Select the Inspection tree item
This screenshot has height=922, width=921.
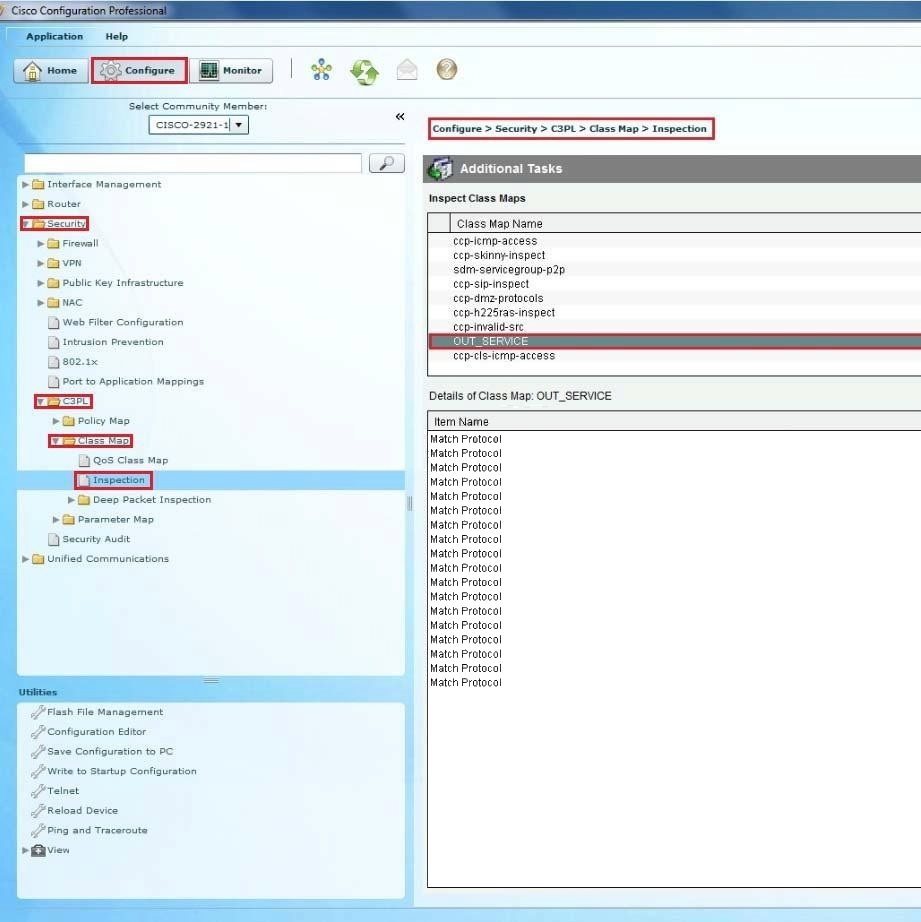pos(118,480)
